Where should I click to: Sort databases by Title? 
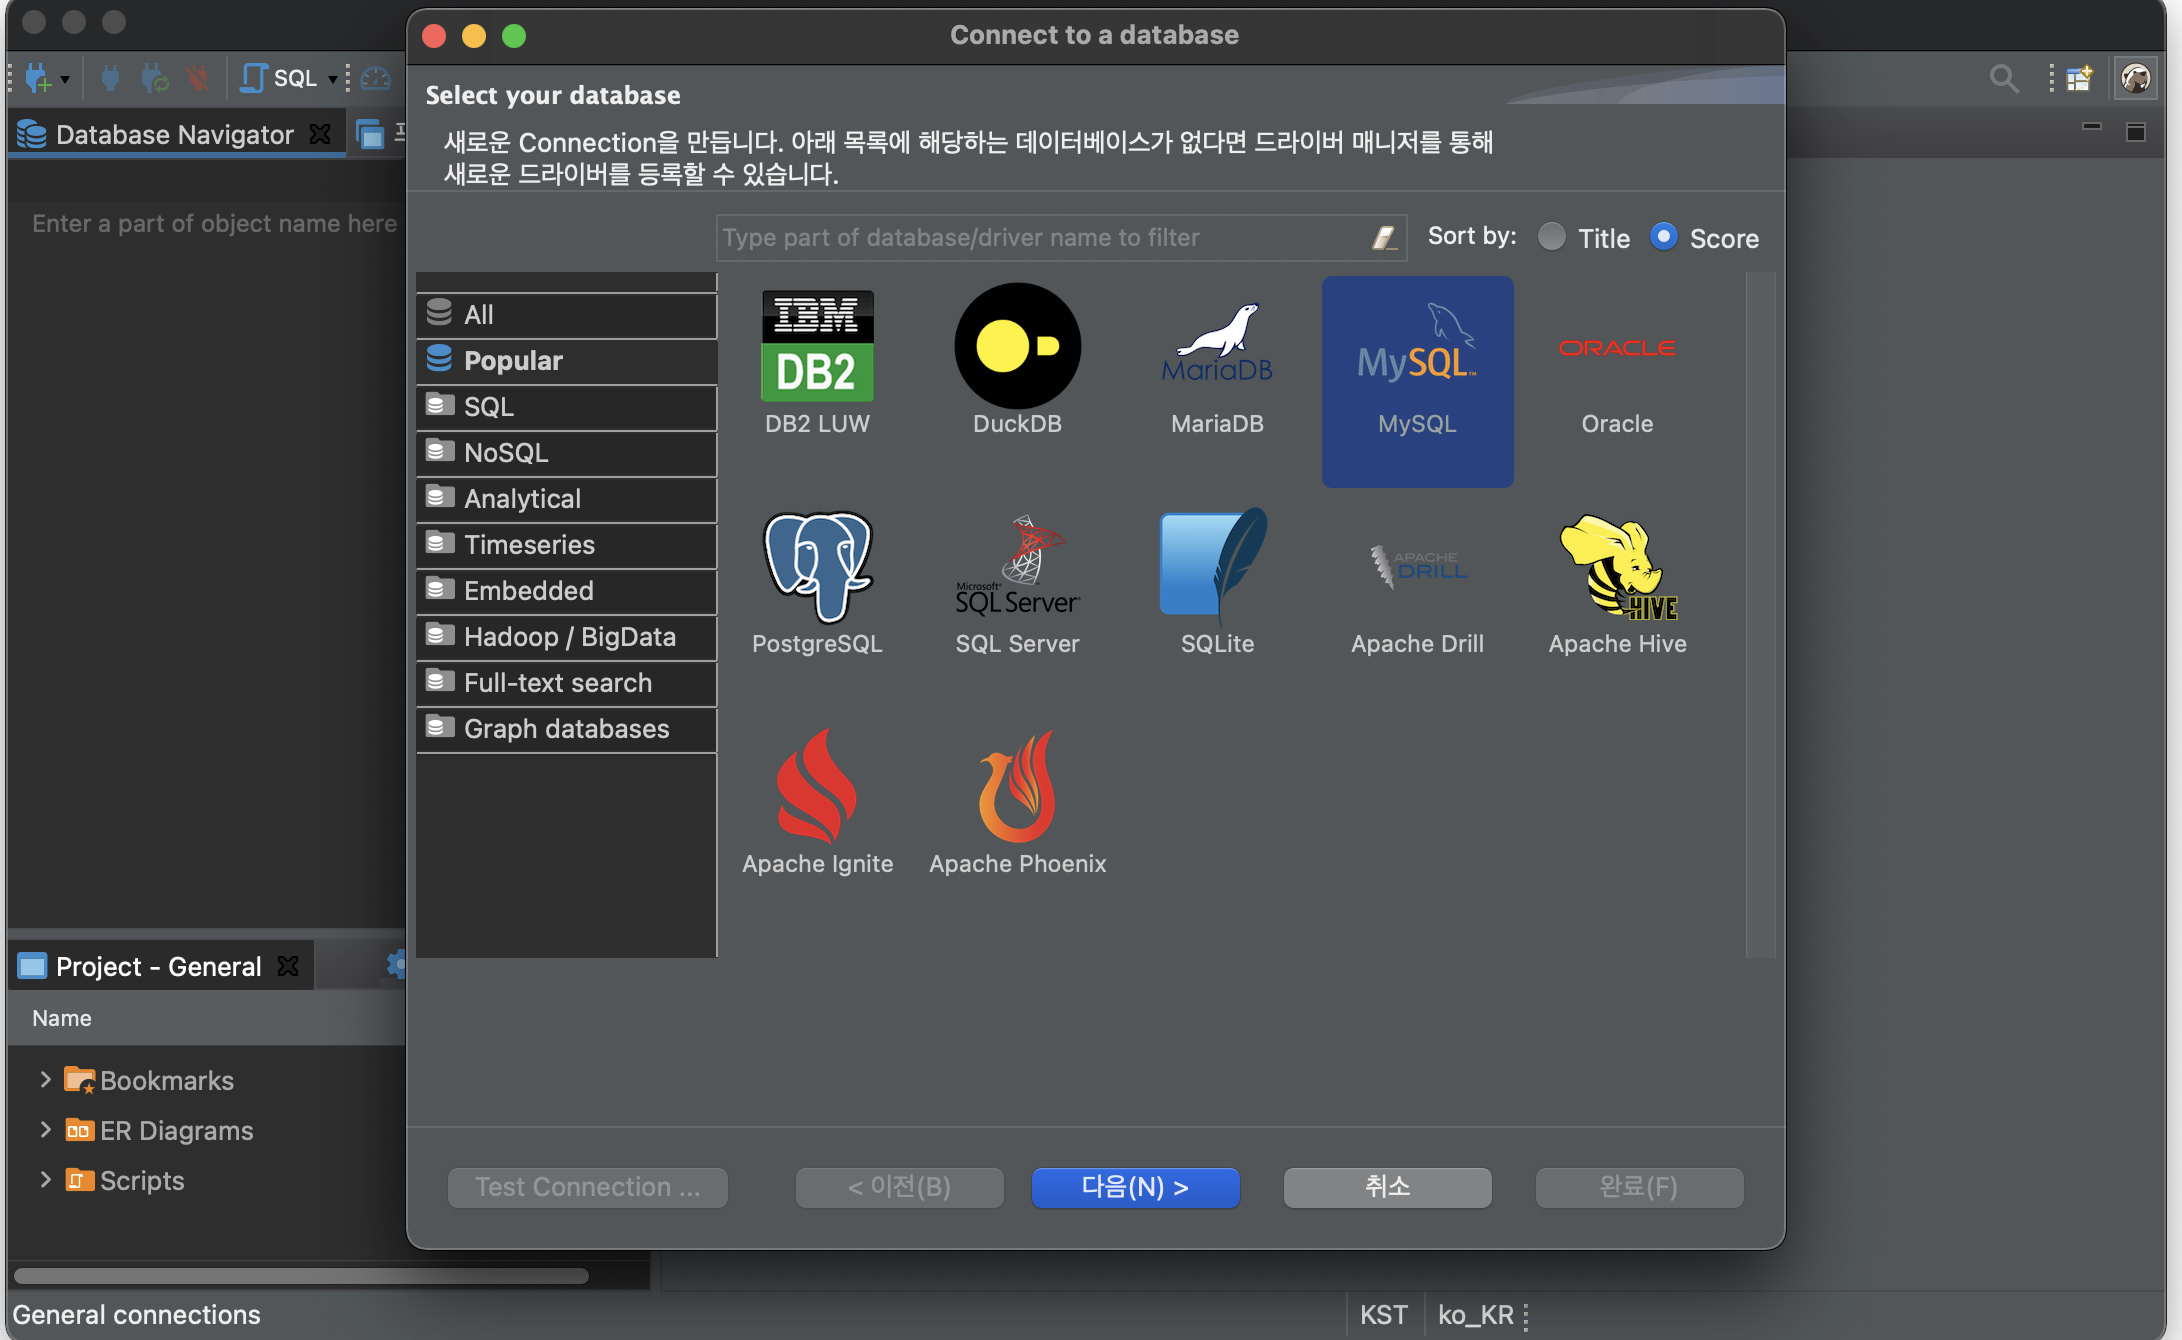(1552, 237)
